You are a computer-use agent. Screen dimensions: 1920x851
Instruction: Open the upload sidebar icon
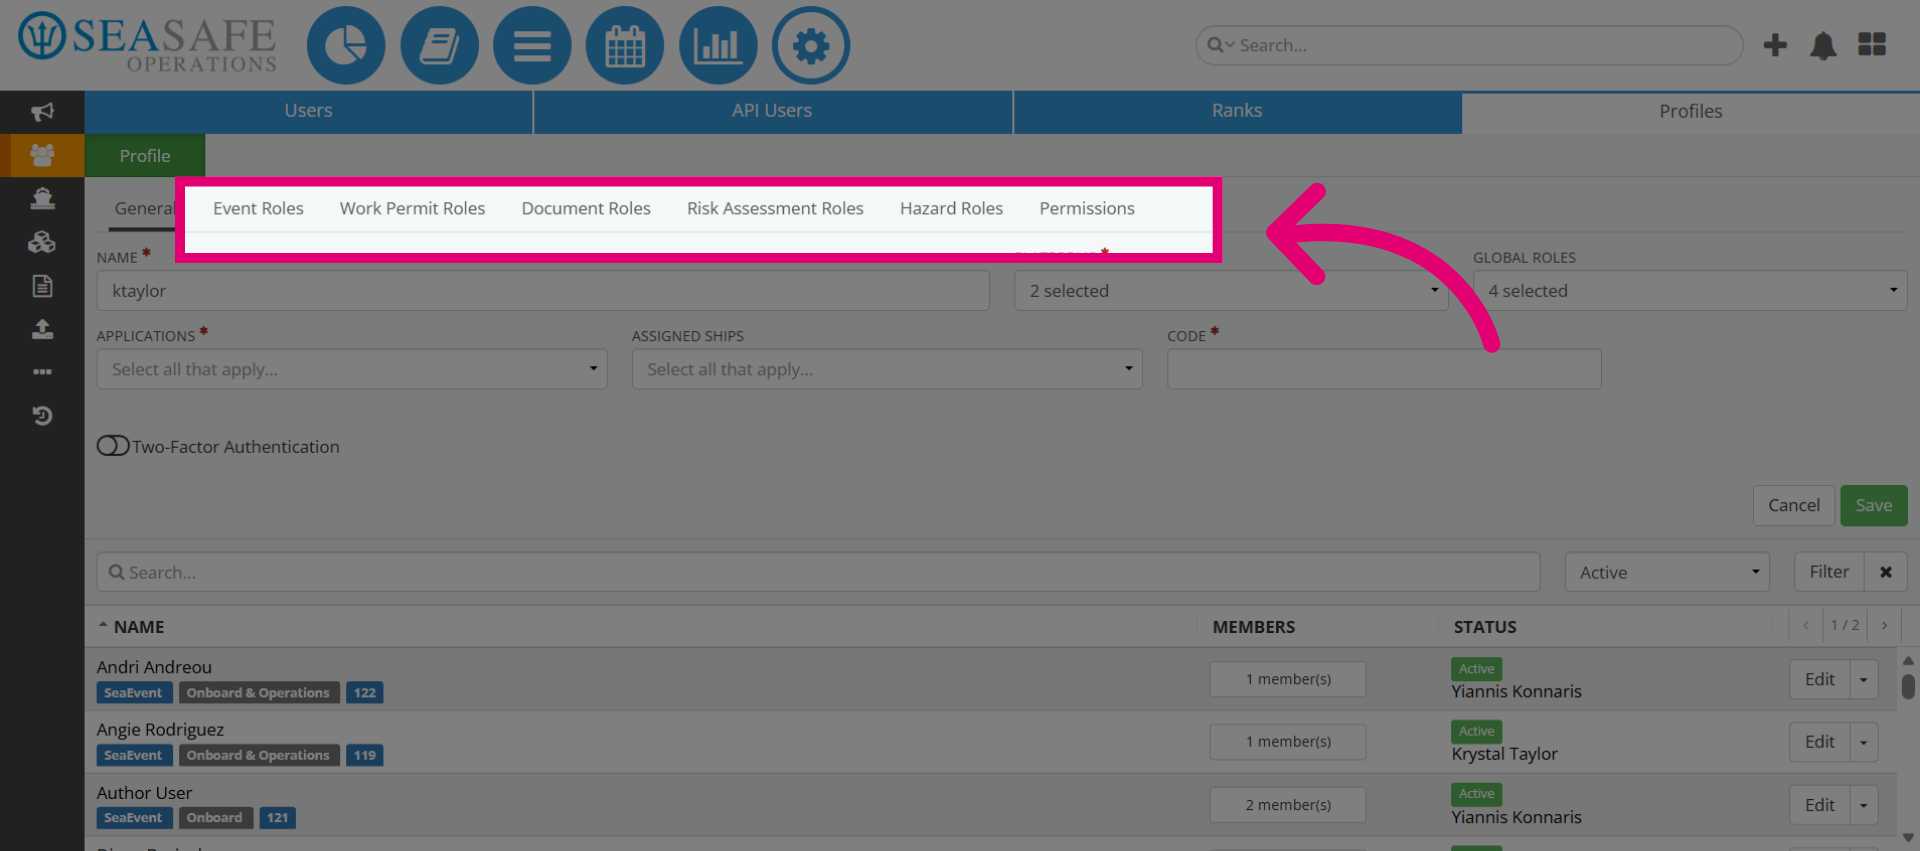(42, 329)
